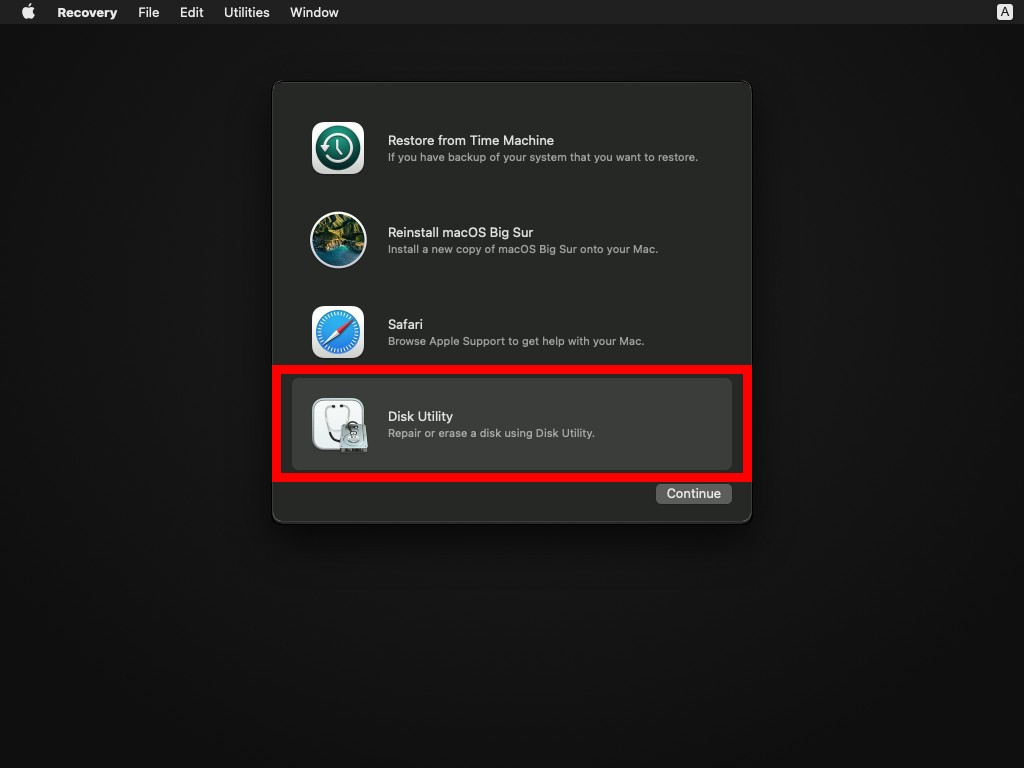This screenshot has width=1024, height=768.
Task: Click the macOS Big Sur installer icon
Action: pyautogui.click(x=338, y=240)
